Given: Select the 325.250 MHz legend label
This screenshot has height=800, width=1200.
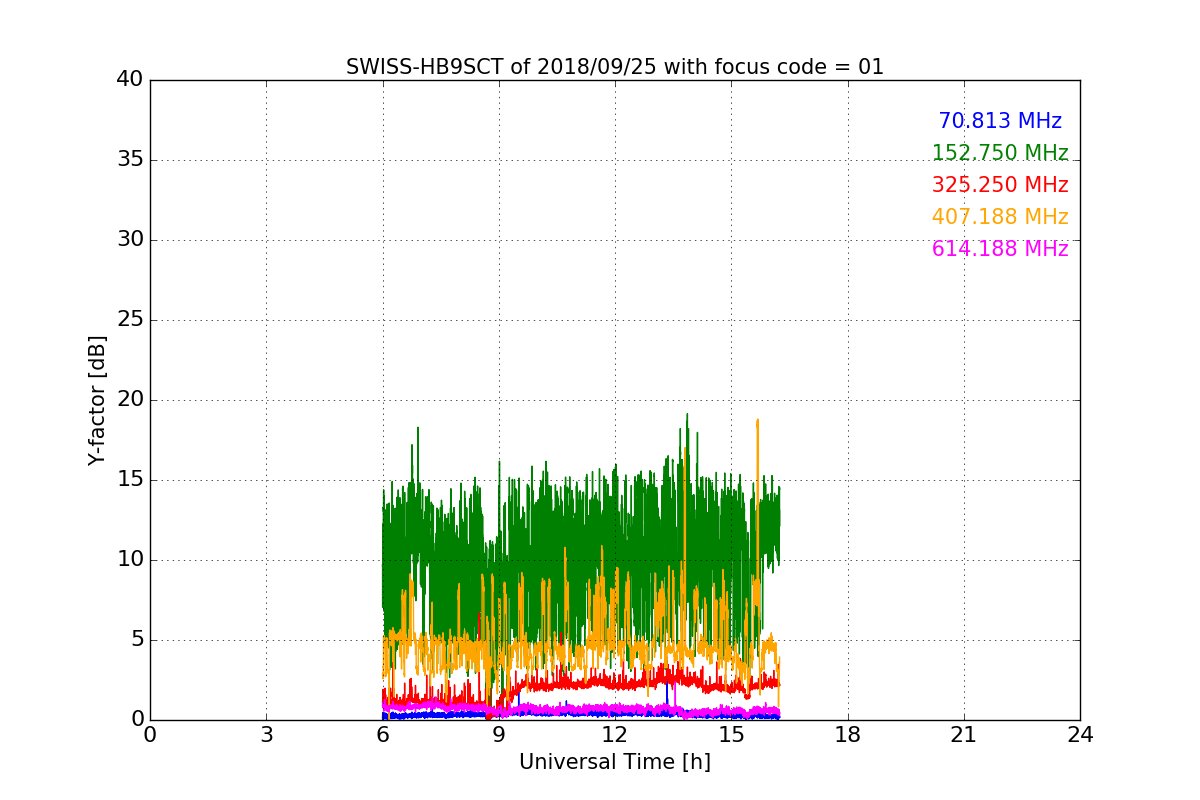Looking at the screenshot, I should pos(1000,185).
